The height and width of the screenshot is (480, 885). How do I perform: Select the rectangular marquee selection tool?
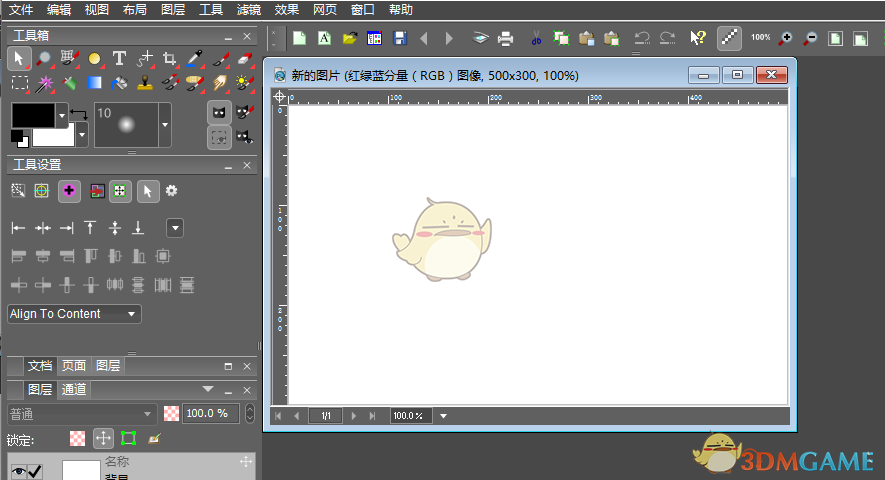pos(20,83)
